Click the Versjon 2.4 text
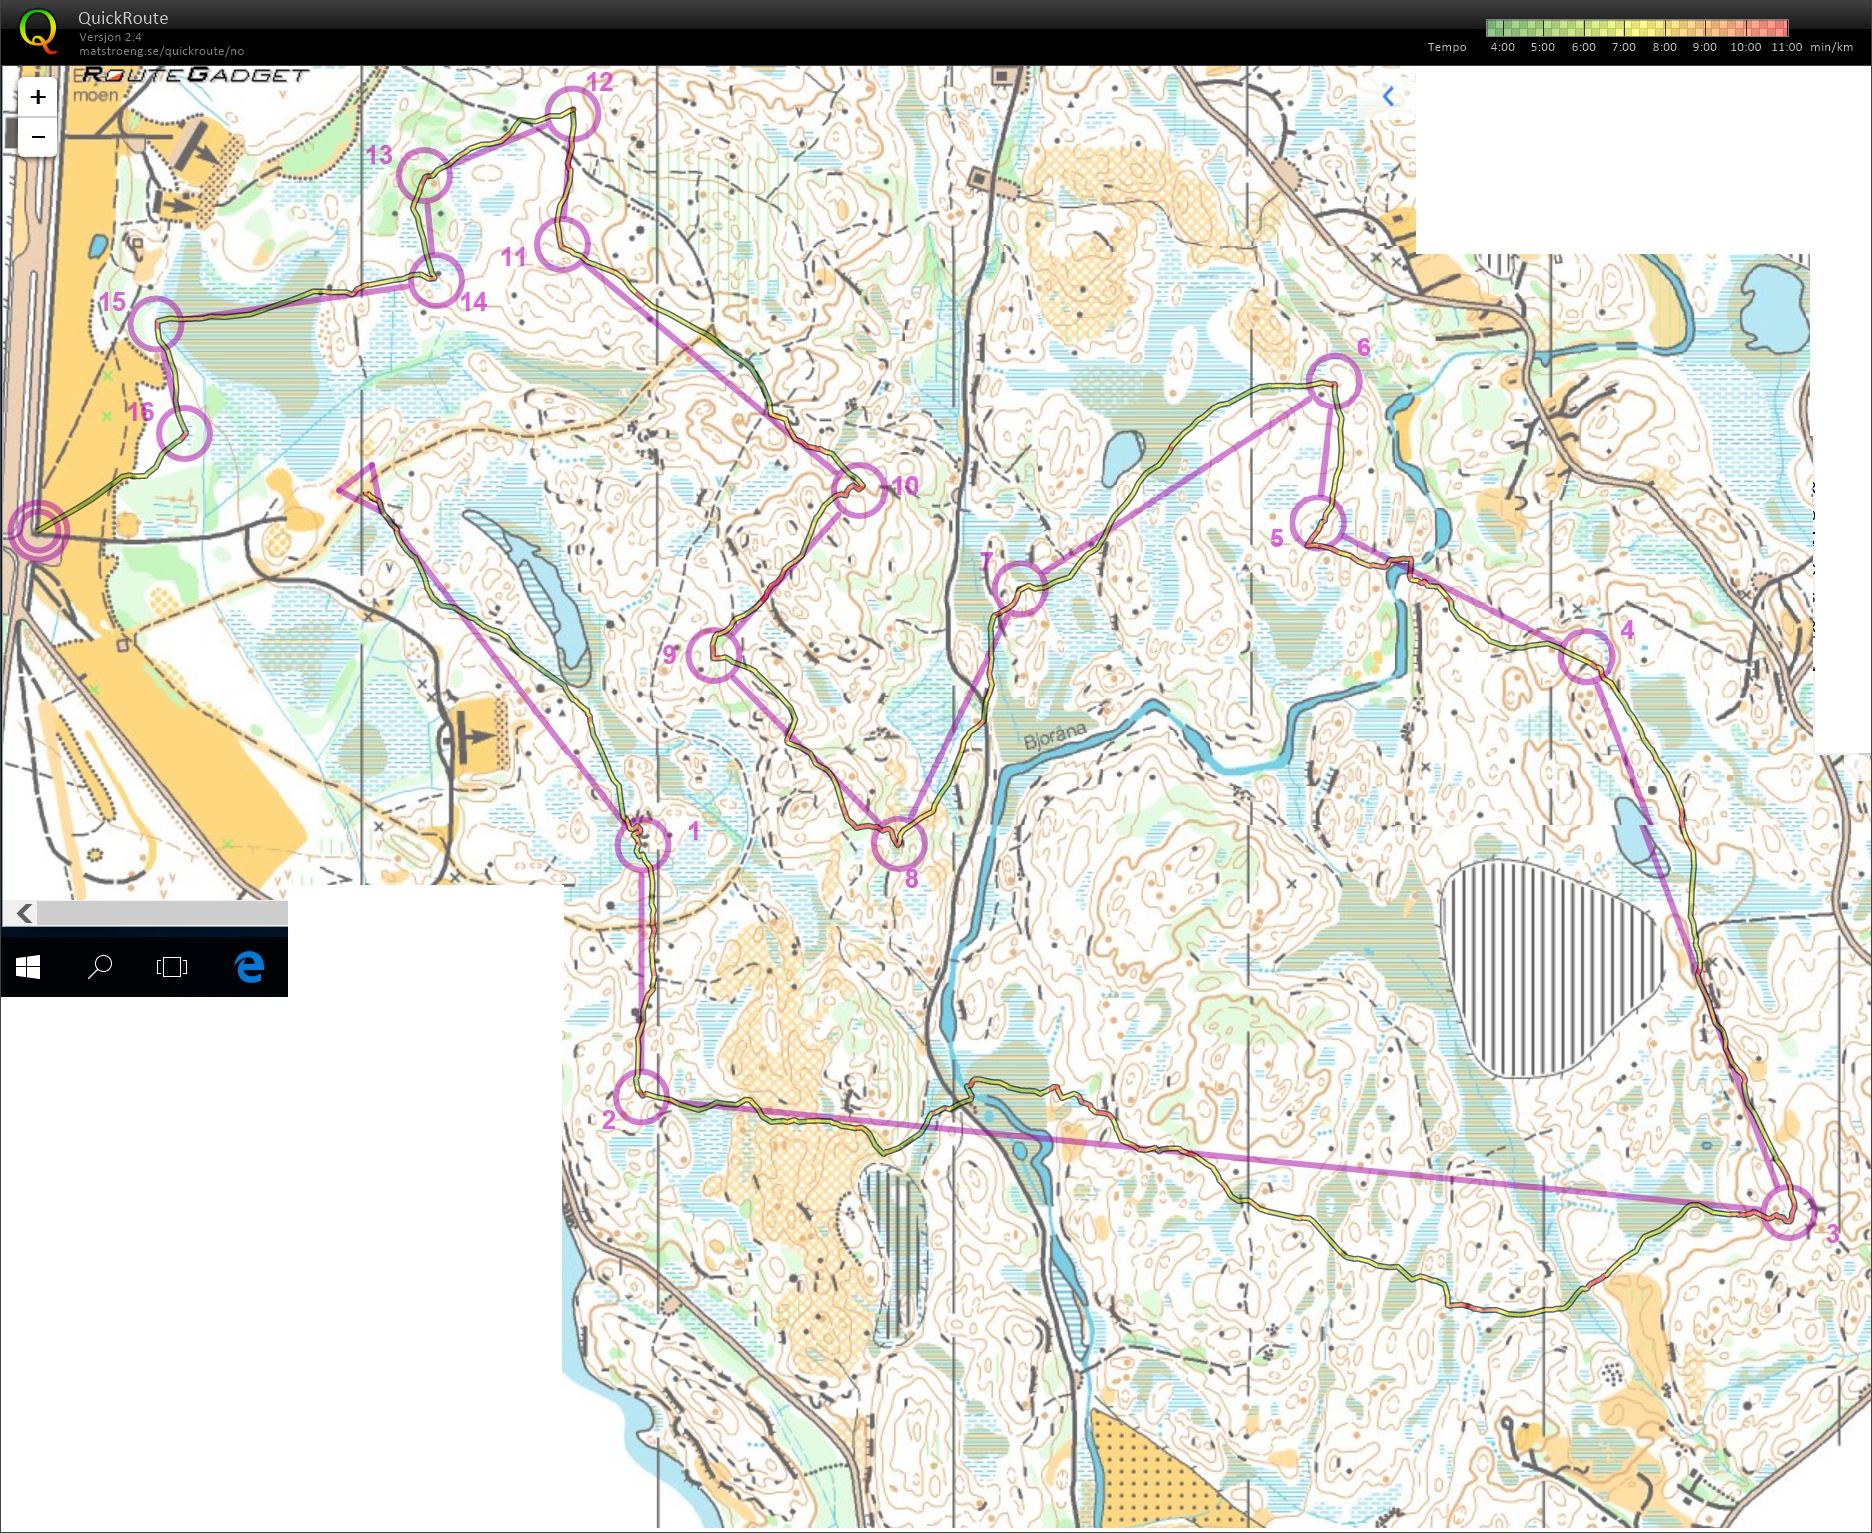Viewport: 1872px width, 1533px height. pos(110,37)
